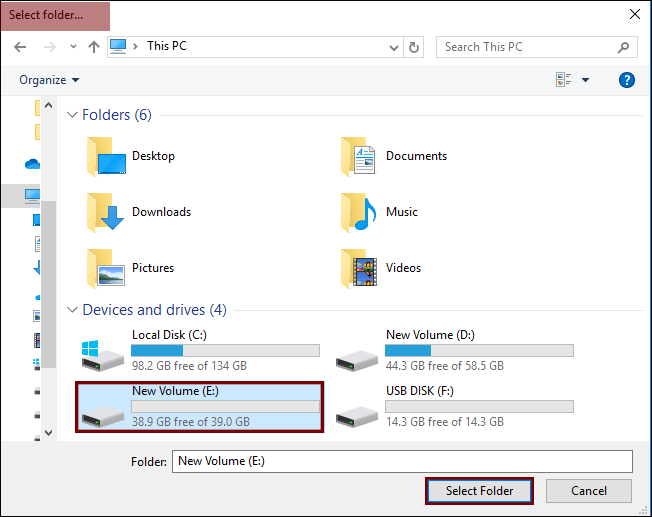The width and height of the screenshot is (652, 517).
Task: Select the This PC breadcrumb in address bar
Action: click(x=167, y=46)
